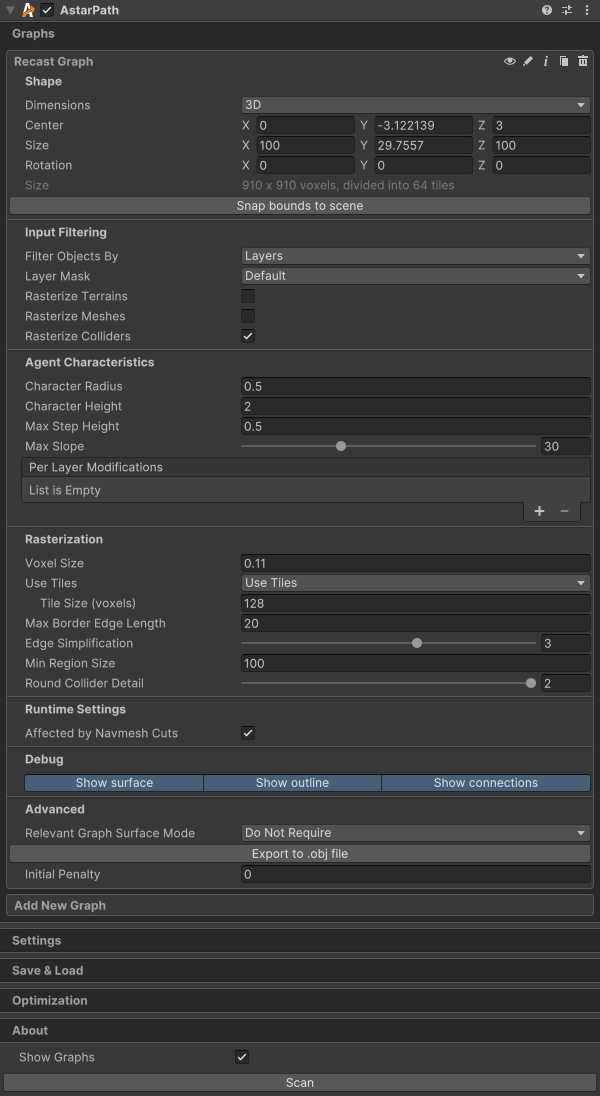Image resolution: width=600 pixels, height=1096 pixels.
Task: Collapse the AstarPath component foldout
Action: click(x=10, y=10)
